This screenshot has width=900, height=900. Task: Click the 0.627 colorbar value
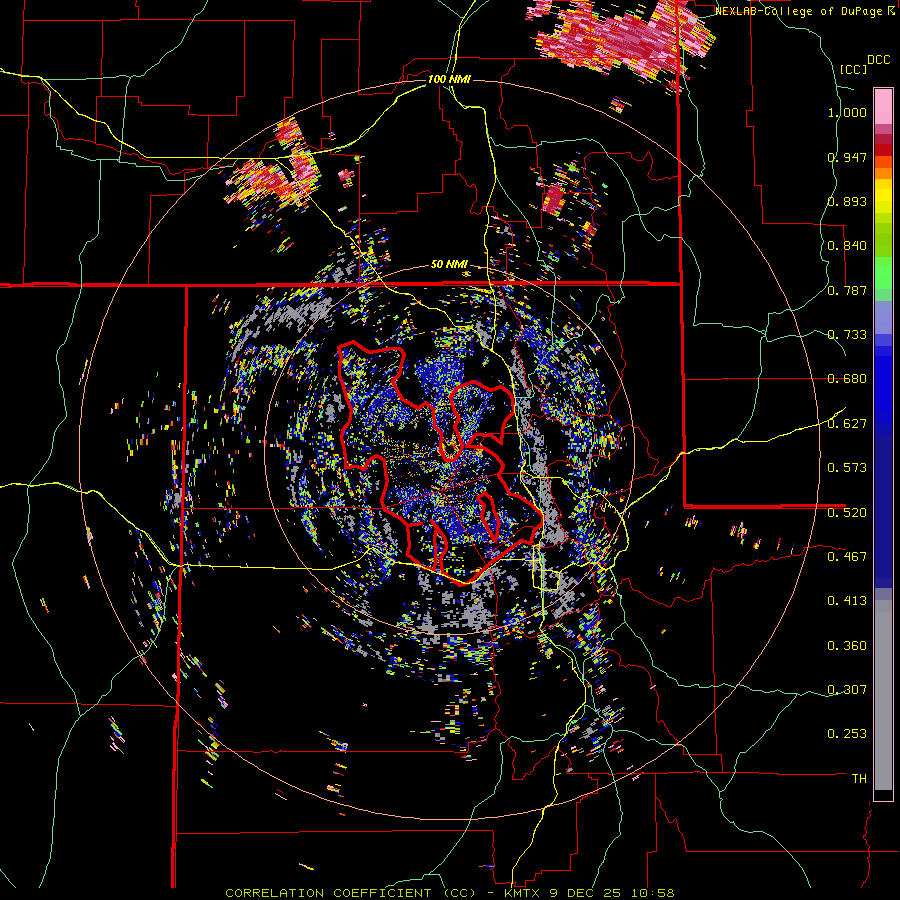tap(847, 424)
